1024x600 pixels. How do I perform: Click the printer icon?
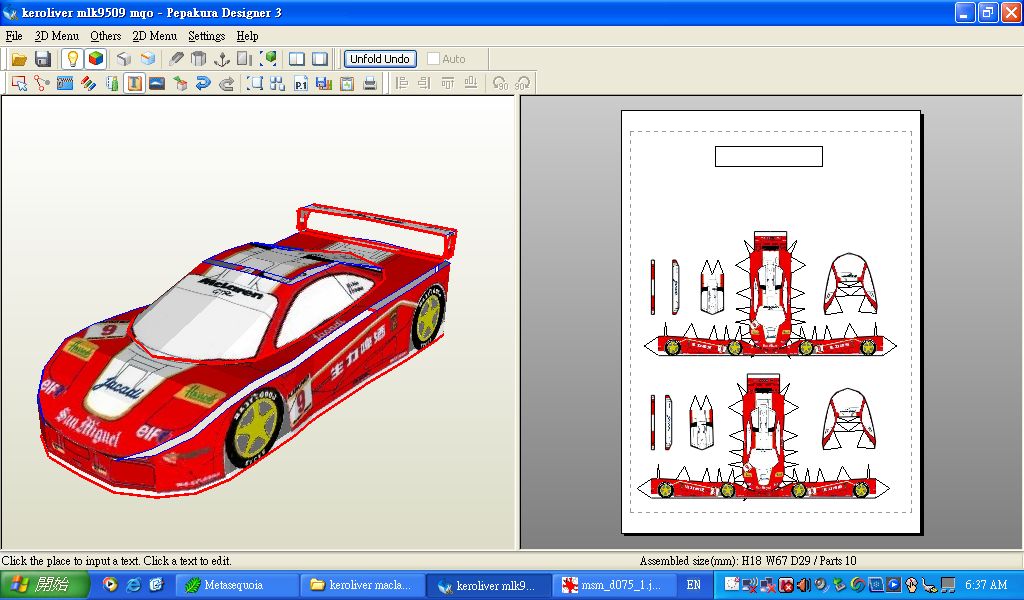point(370,83)
